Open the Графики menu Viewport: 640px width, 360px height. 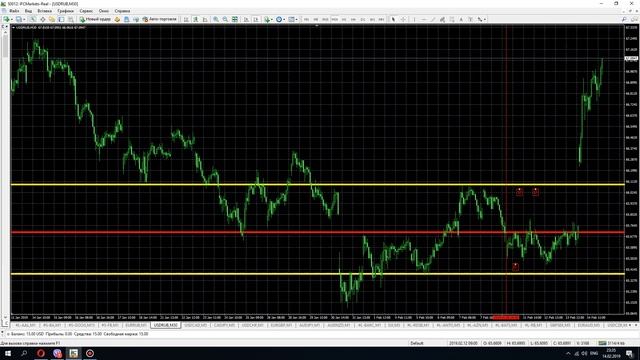click(x=65, y=11)
